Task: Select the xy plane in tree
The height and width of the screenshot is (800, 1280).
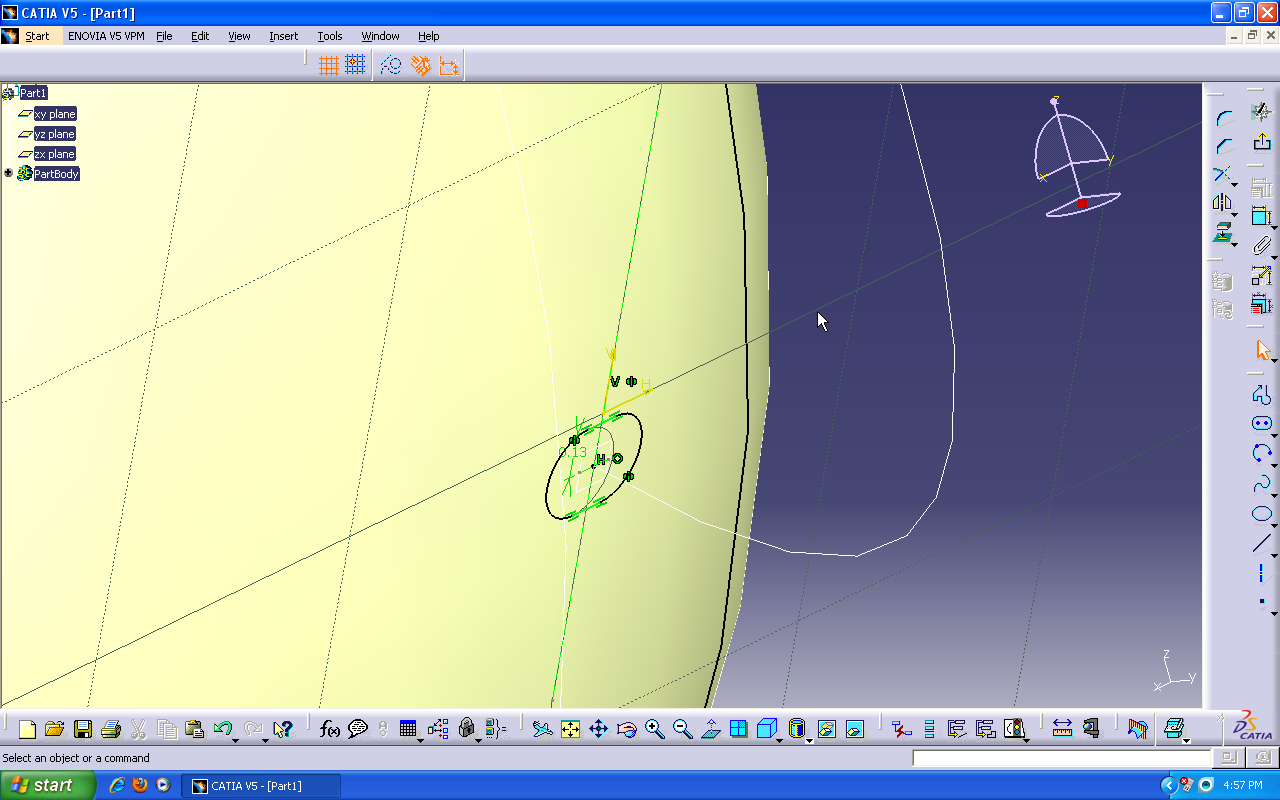Action: pos(54,114)
